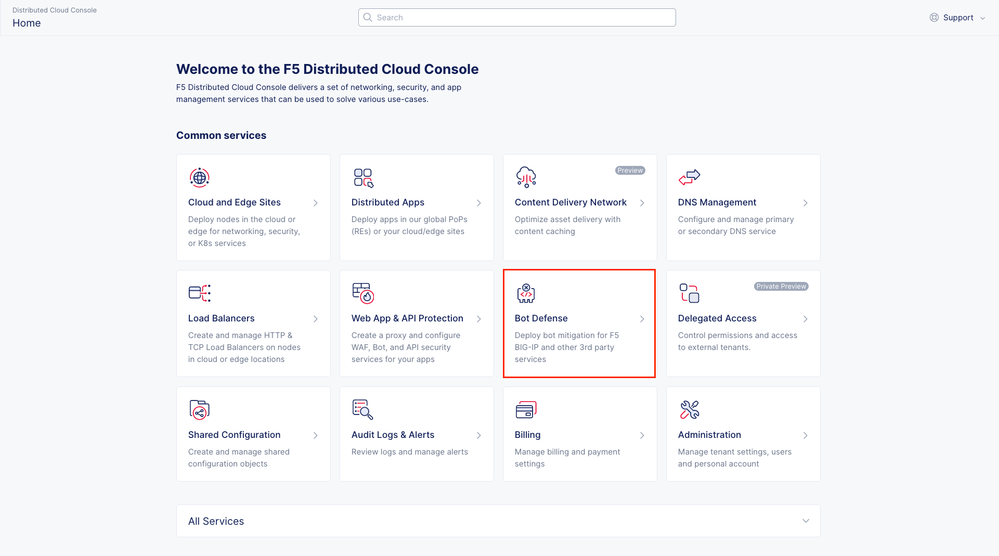Expand the All Services section
Screen dimensions: 999x556
[806, 521]
